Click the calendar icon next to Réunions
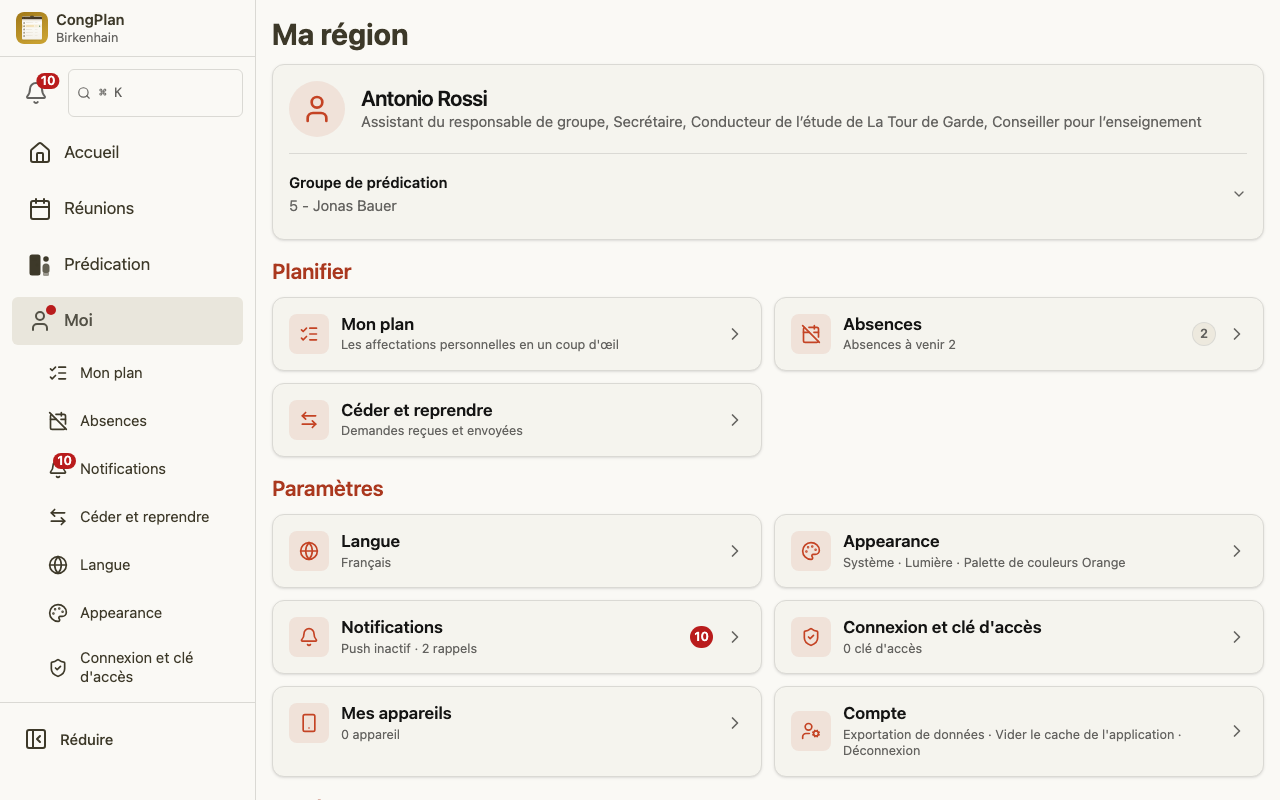1280x800 pixels. tap(40, 208)
